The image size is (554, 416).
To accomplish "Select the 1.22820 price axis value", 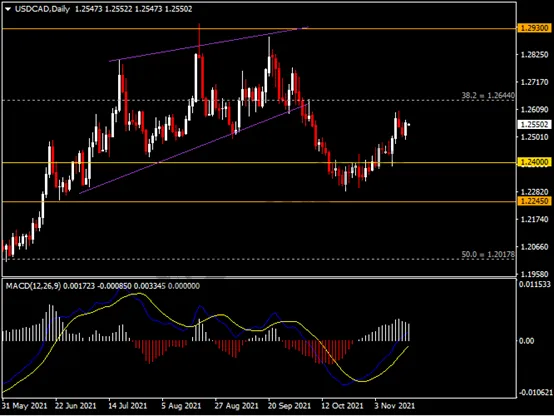I will tap(535, 192).
